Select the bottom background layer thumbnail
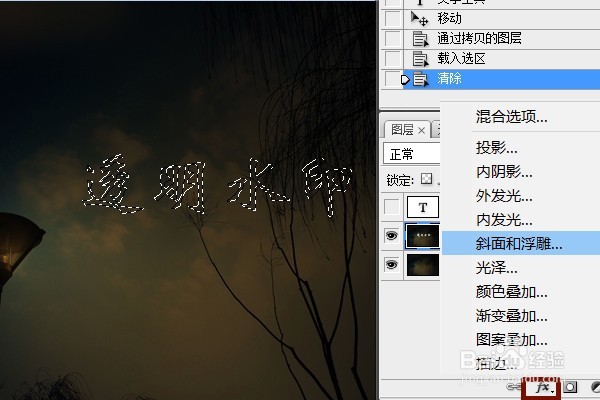The image size is (600, 400). [x=422, y=265]
